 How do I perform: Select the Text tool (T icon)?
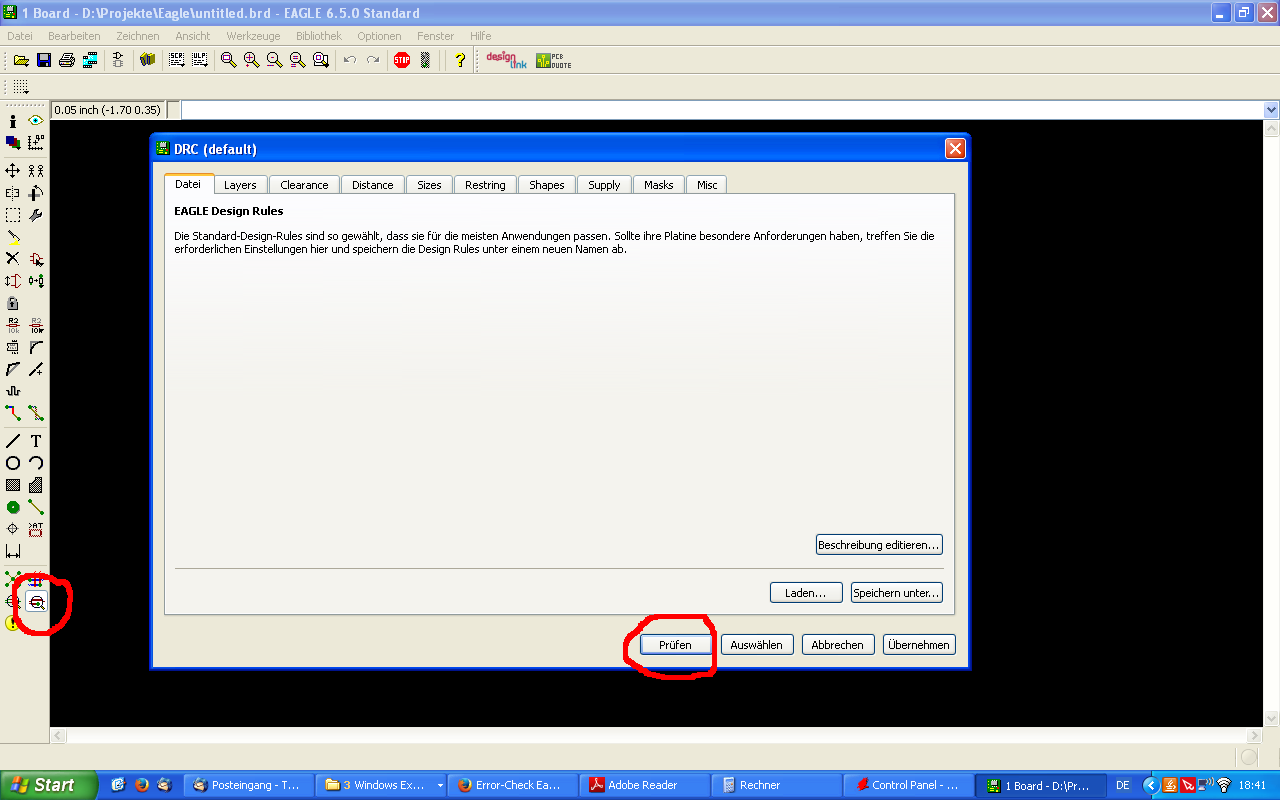[36, 441]
